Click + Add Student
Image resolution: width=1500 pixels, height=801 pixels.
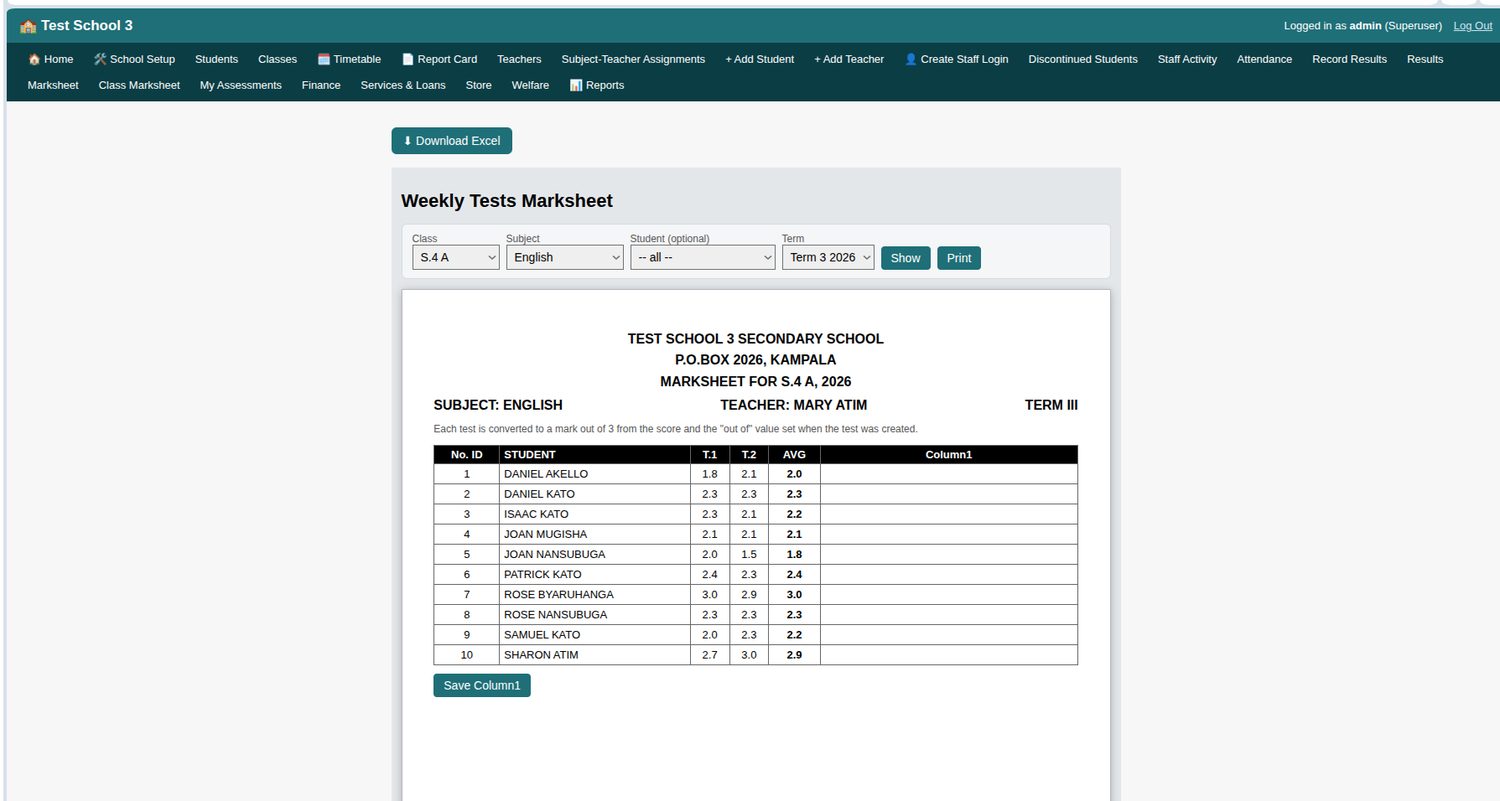coord(759,59)
